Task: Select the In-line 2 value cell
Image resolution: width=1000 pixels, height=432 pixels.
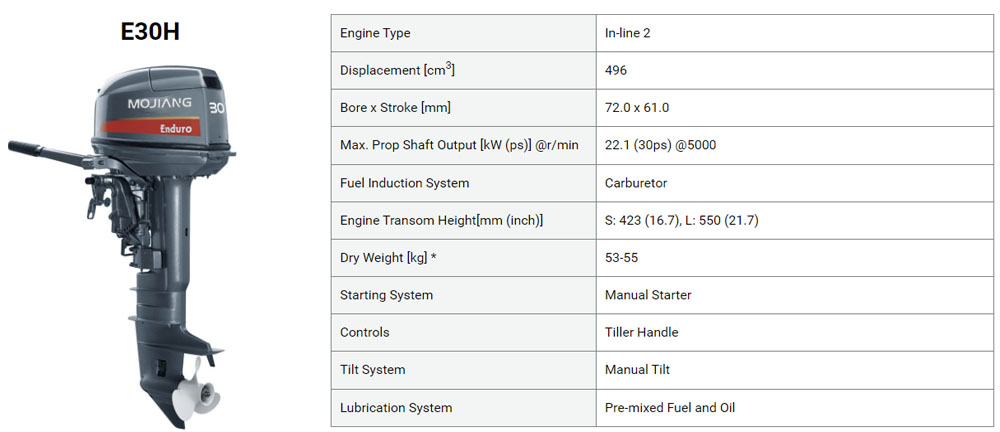Action: 794,33
